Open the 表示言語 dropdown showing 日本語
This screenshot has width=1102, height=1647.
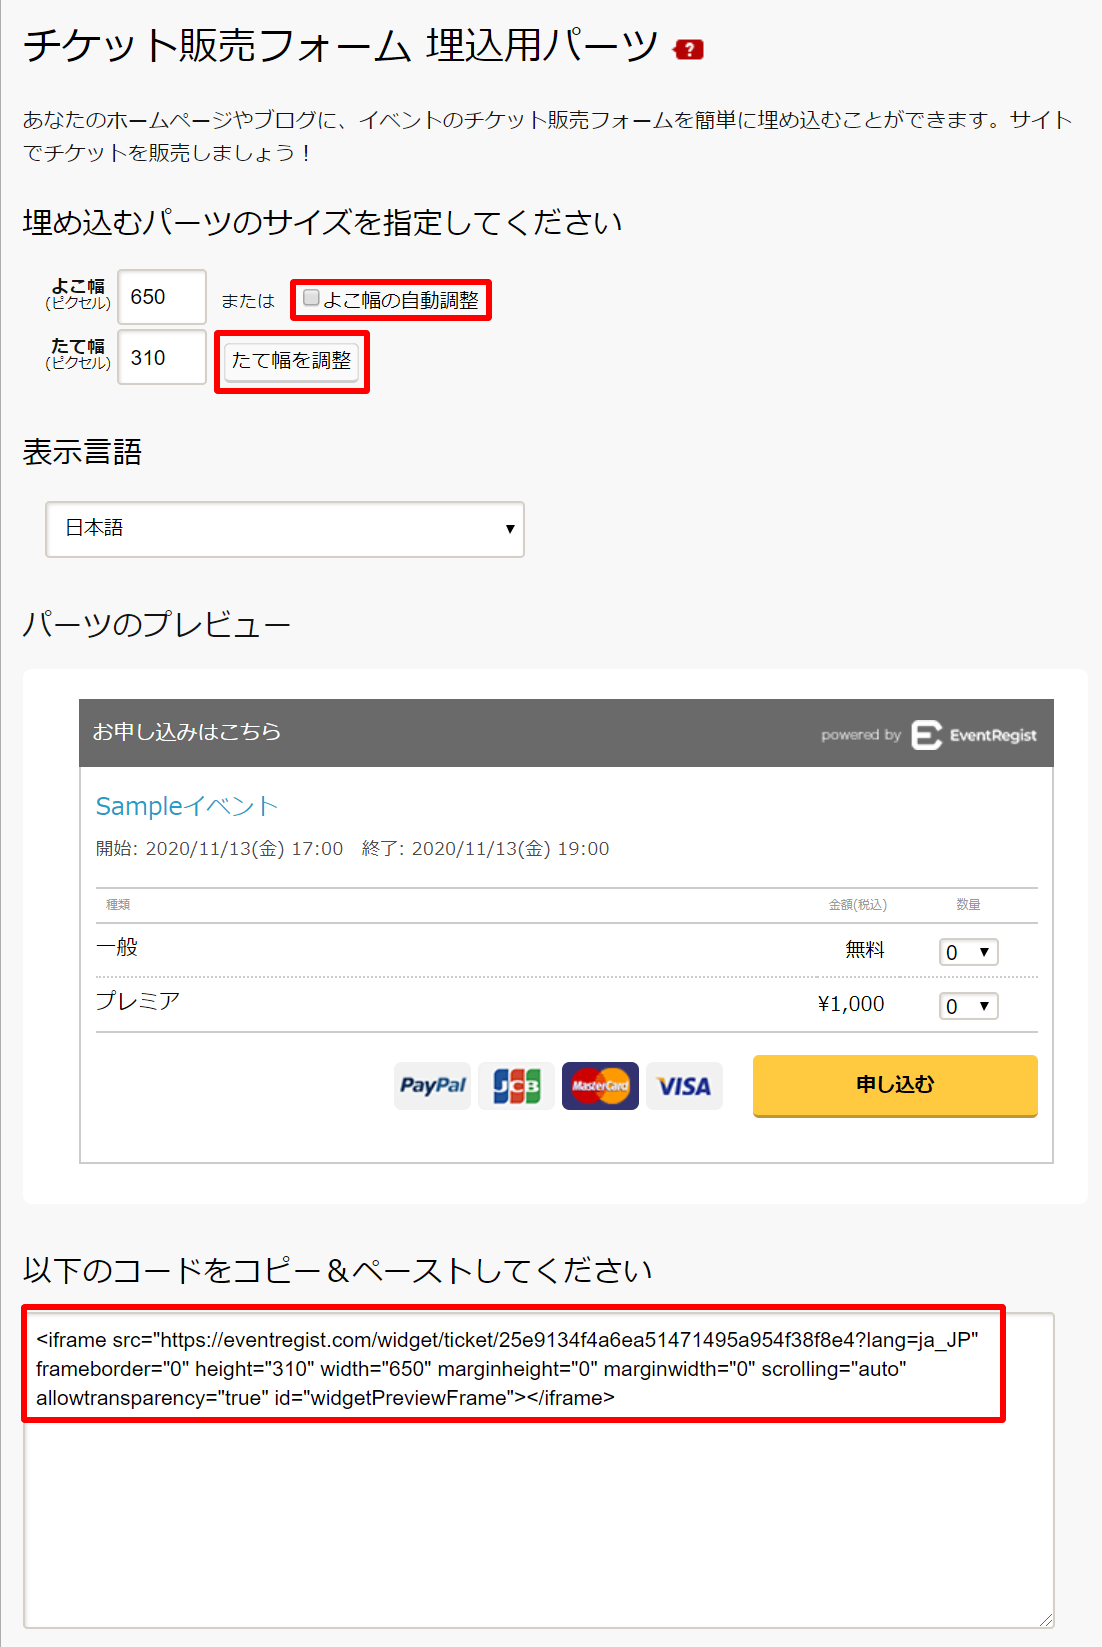tap(285, 529)
